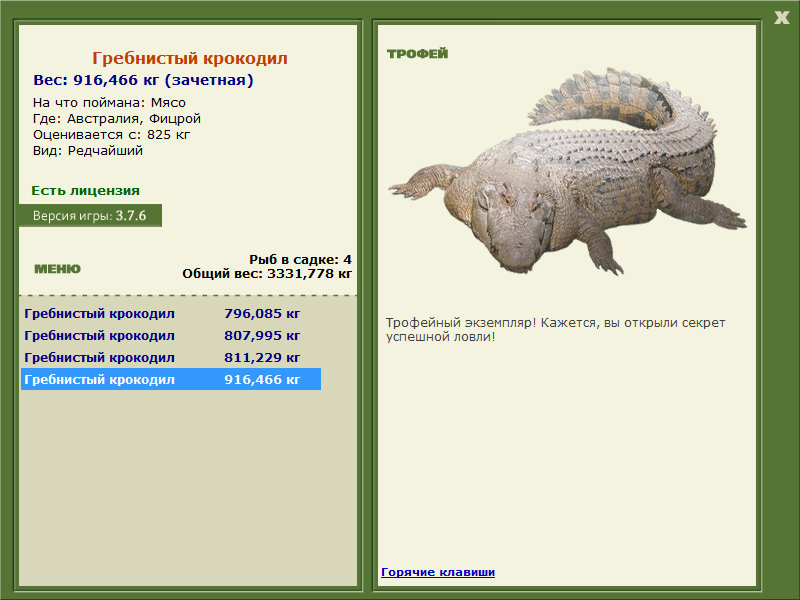Viewport: 800px width, 600px height.
Task: Click the Оценивается с: 825 кг line
Action: tap(111, 135)
